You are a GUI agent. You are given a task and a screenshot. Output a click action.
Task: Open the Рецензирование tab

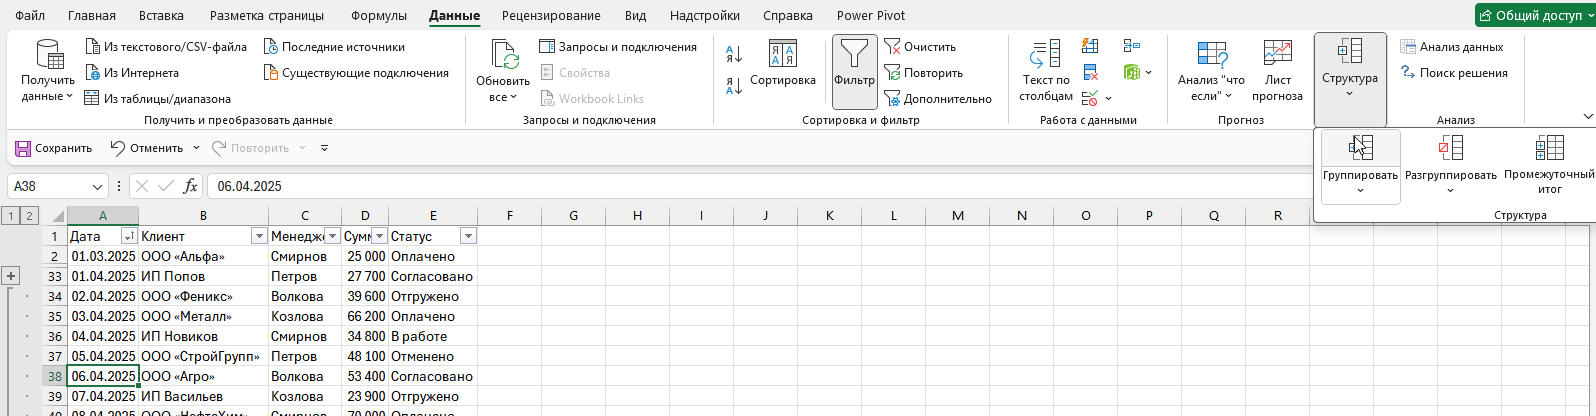(x=551, y=16)
